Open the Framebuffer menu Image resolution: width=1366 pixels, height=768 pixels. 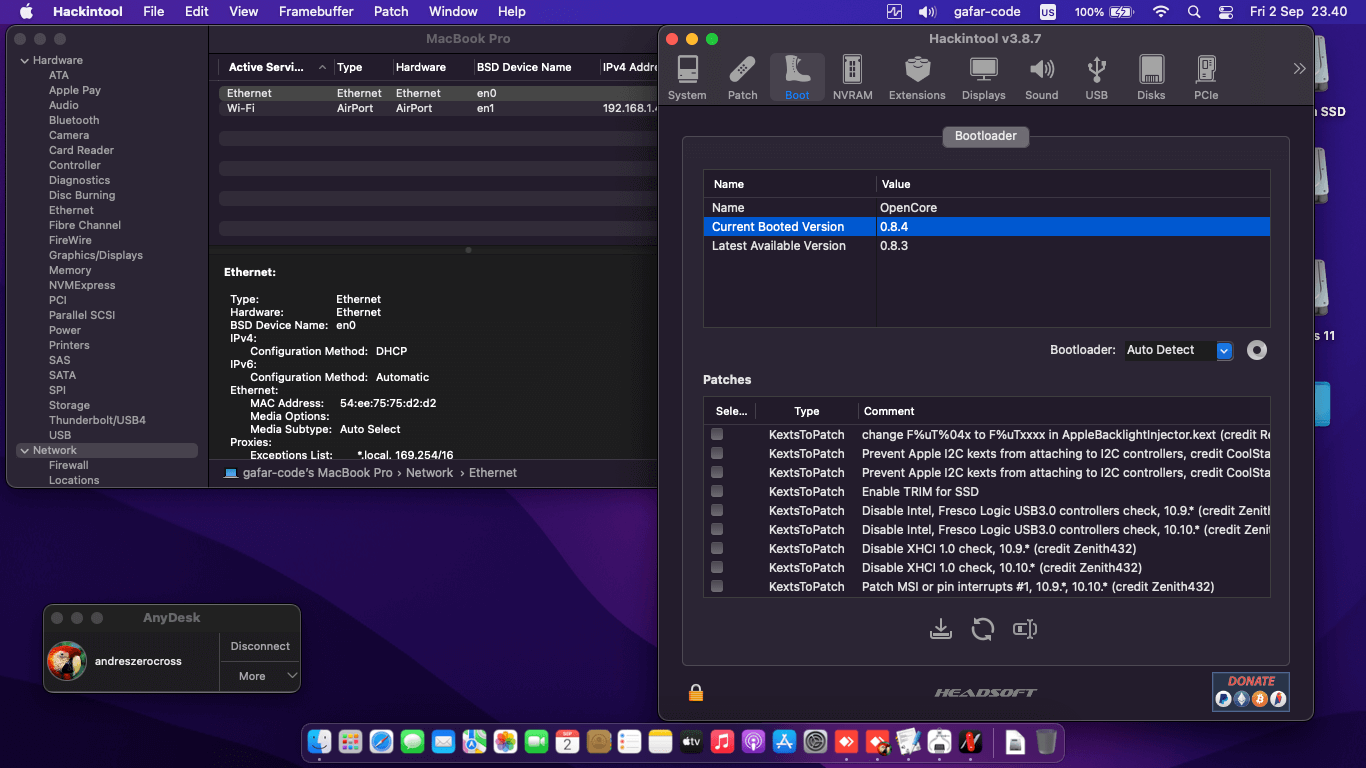pyautogui.click(x=316, y=12)
